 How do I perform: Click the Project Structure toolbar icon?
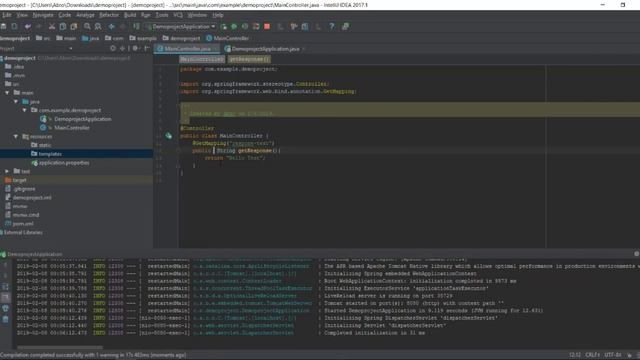[x=305, y=27]
